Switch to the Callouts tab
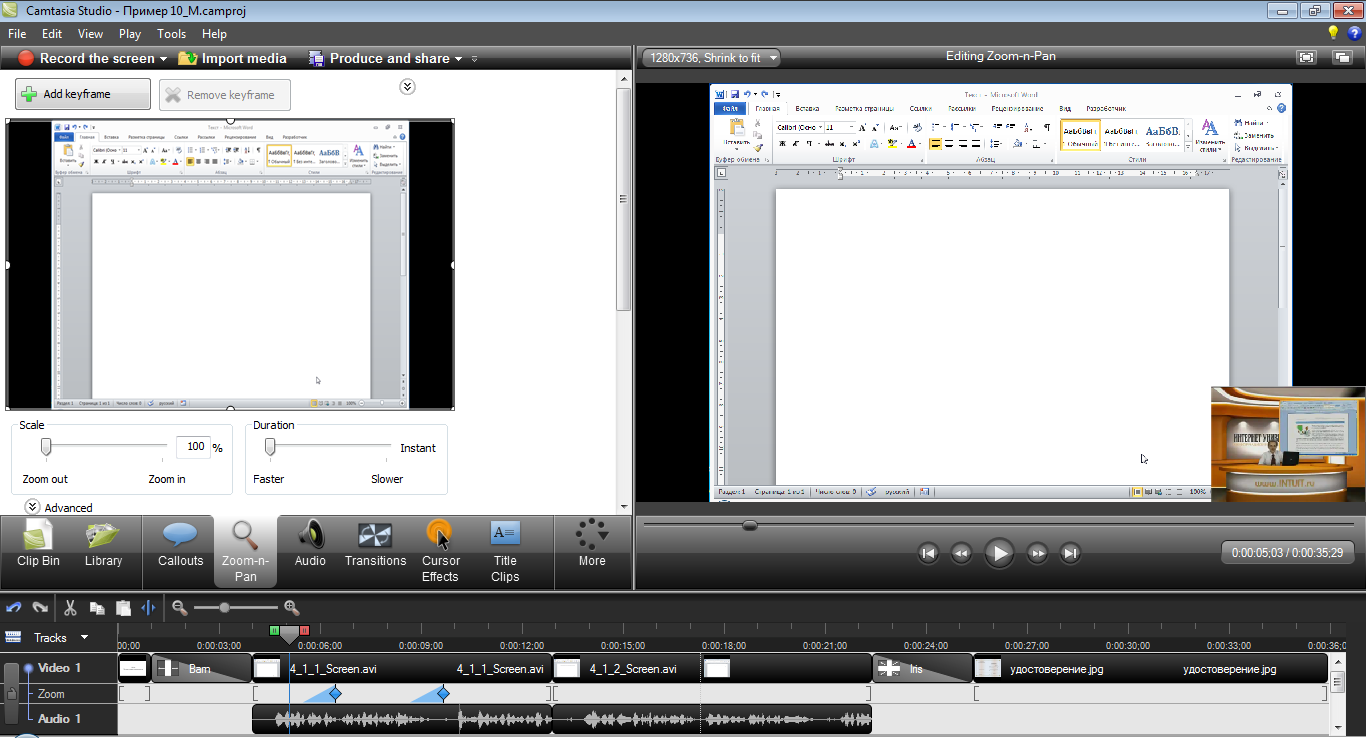The width and height of the screenshot is (1366, 738). coord(180,546)
